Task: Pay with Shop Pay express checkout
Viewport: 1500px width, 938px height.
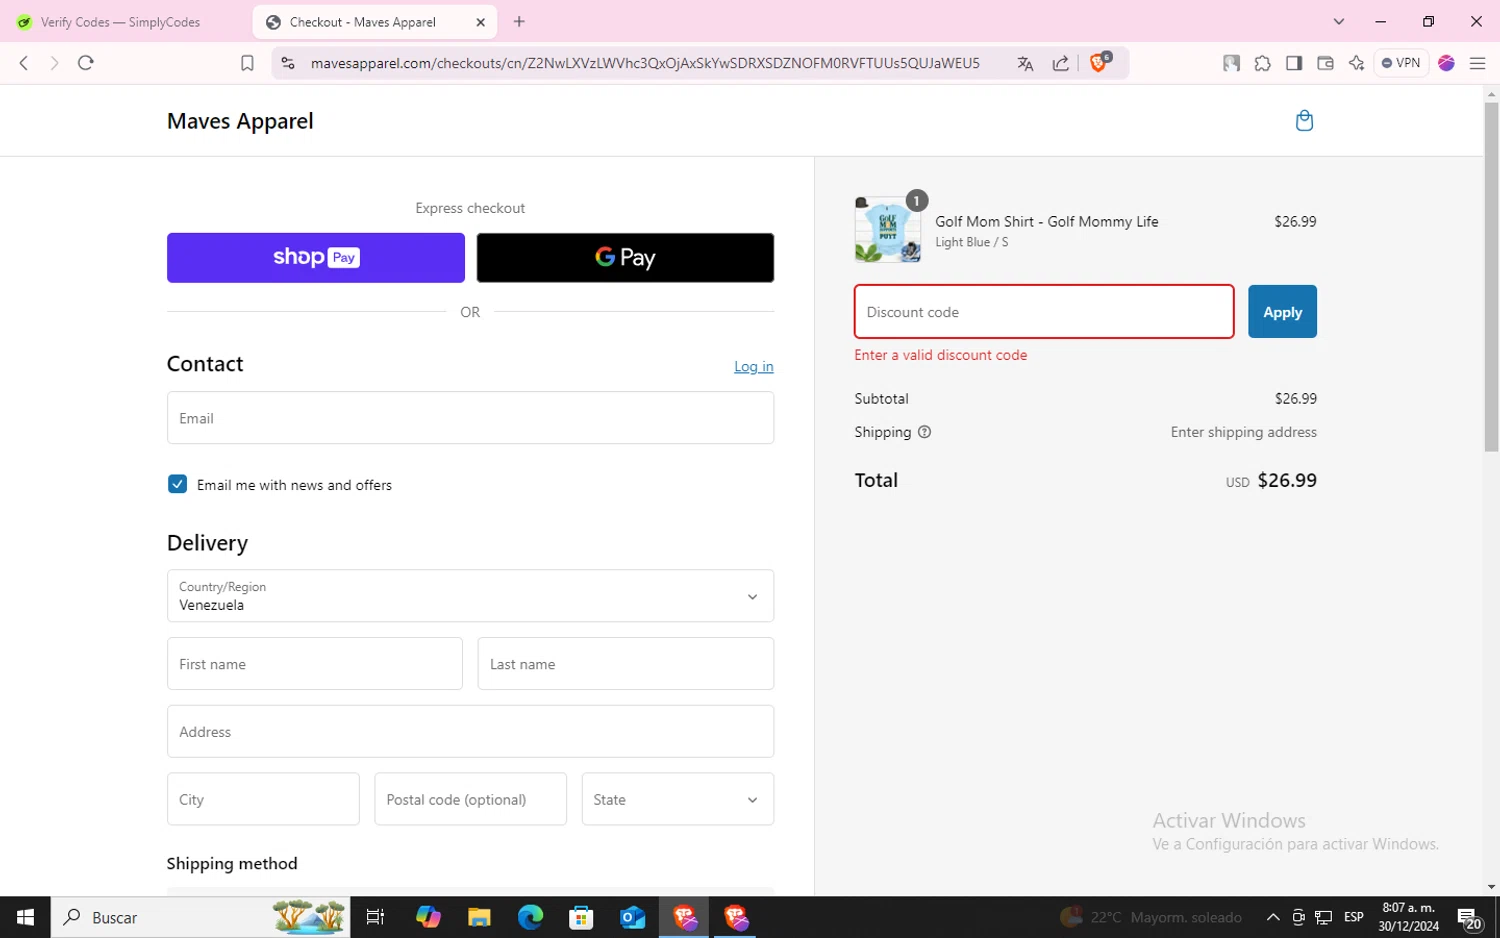Action: [x=316, y=258]
